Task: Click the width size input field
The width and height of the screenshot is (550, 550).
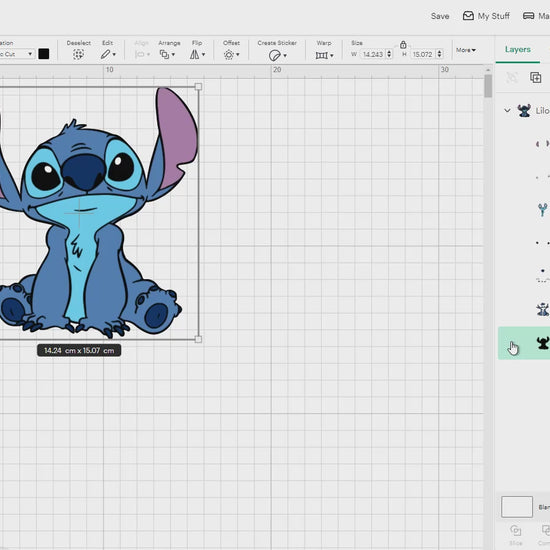Action: (373, 54)
